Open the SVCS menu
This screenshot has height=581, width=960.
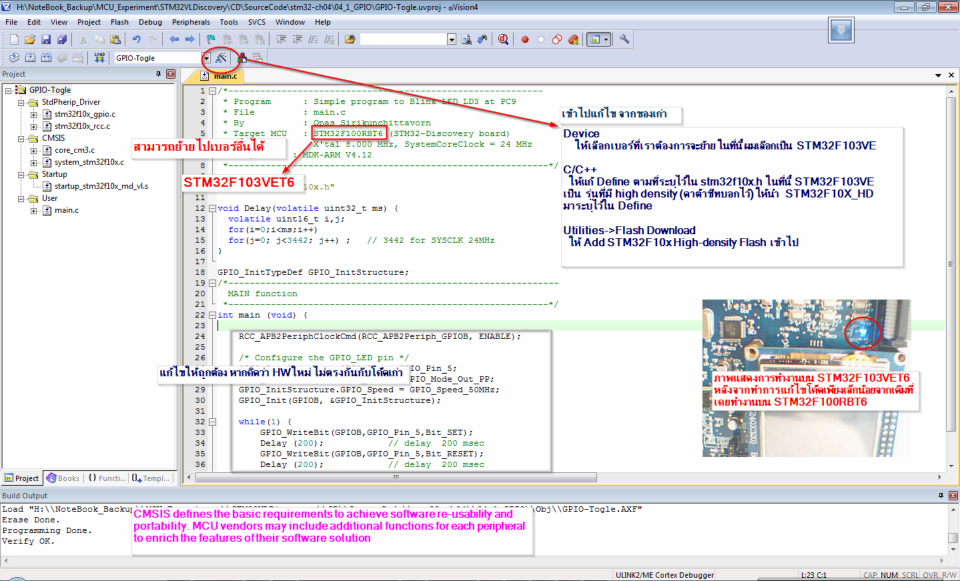point(257,22)
